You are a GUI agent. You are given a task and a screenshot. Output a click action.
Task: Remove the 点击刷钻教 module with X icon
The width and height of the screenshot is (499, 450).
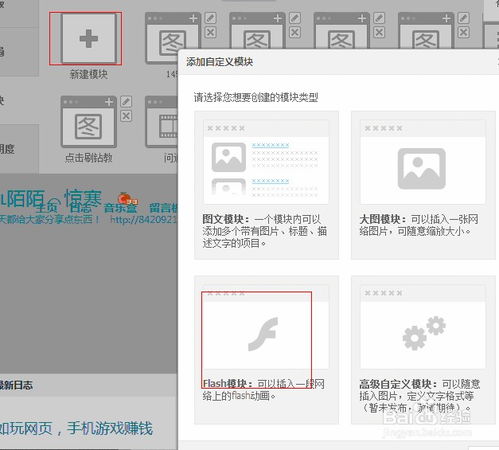pyautogui.click(x=126, y=116)
